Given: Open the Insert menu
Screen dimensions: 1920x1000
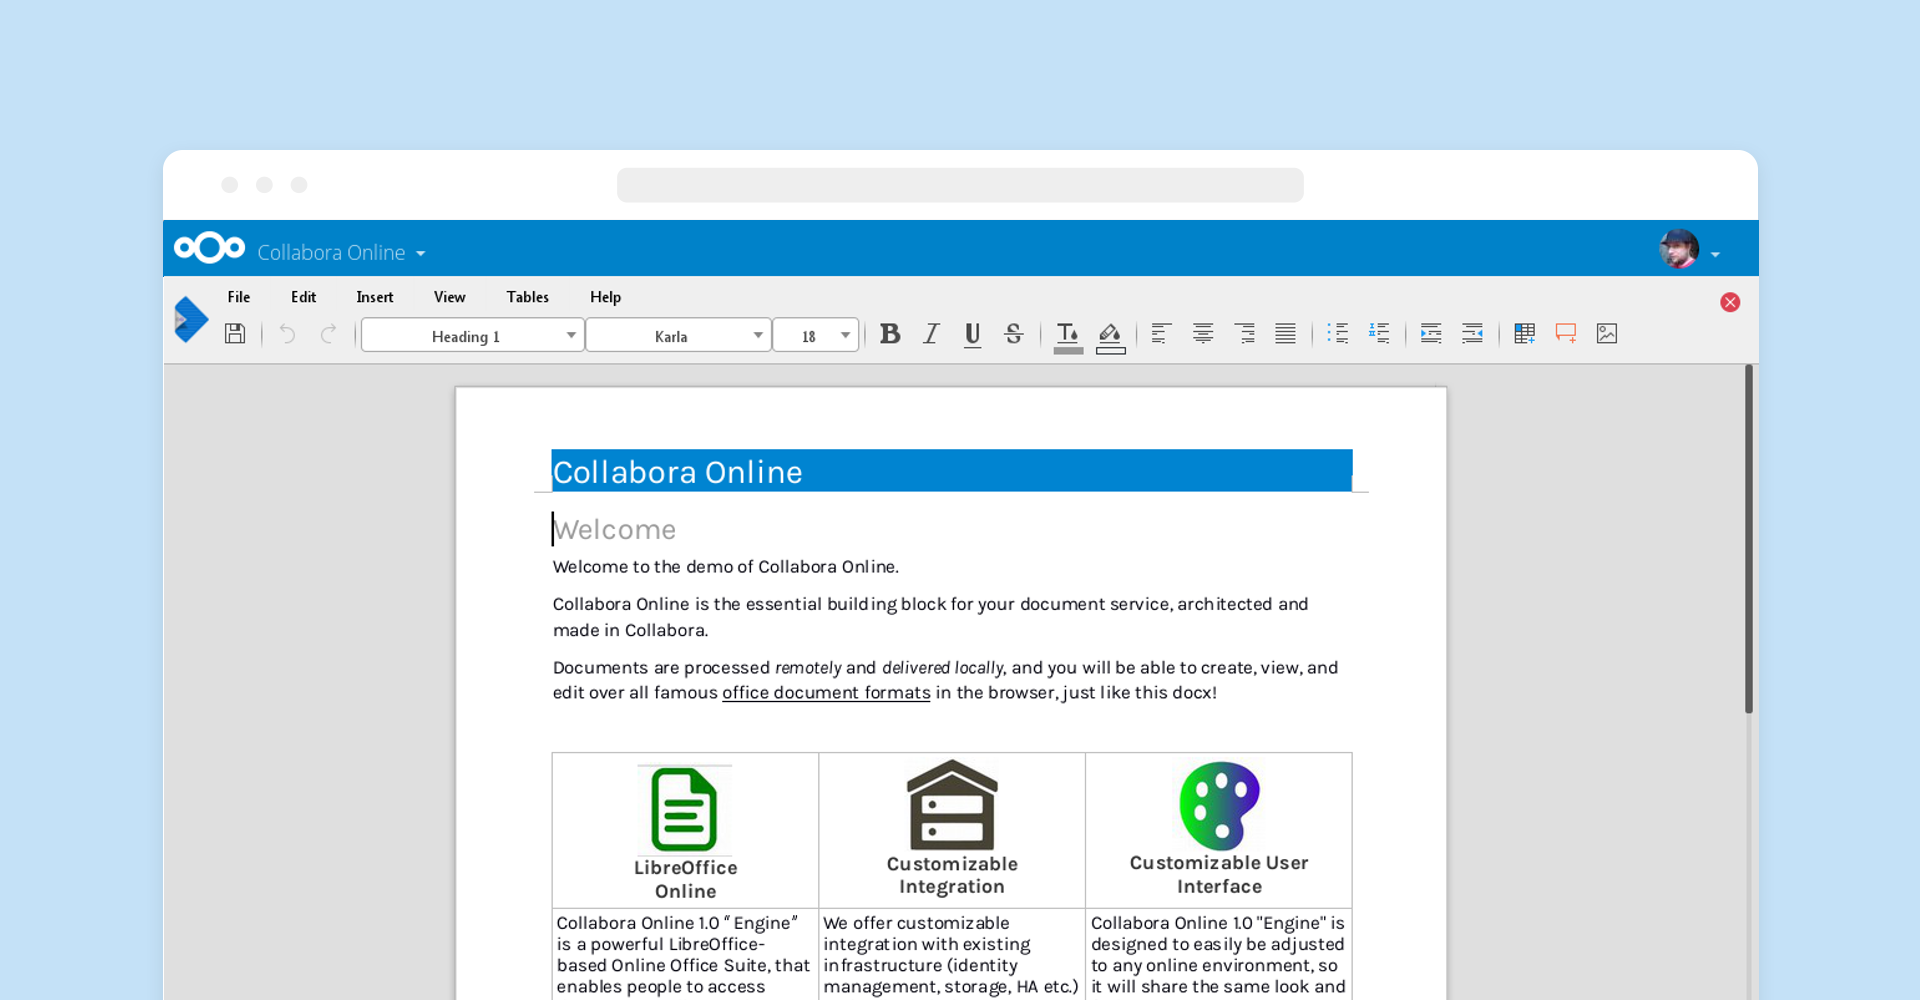Looking at the screenshot, I should (375, 297).
